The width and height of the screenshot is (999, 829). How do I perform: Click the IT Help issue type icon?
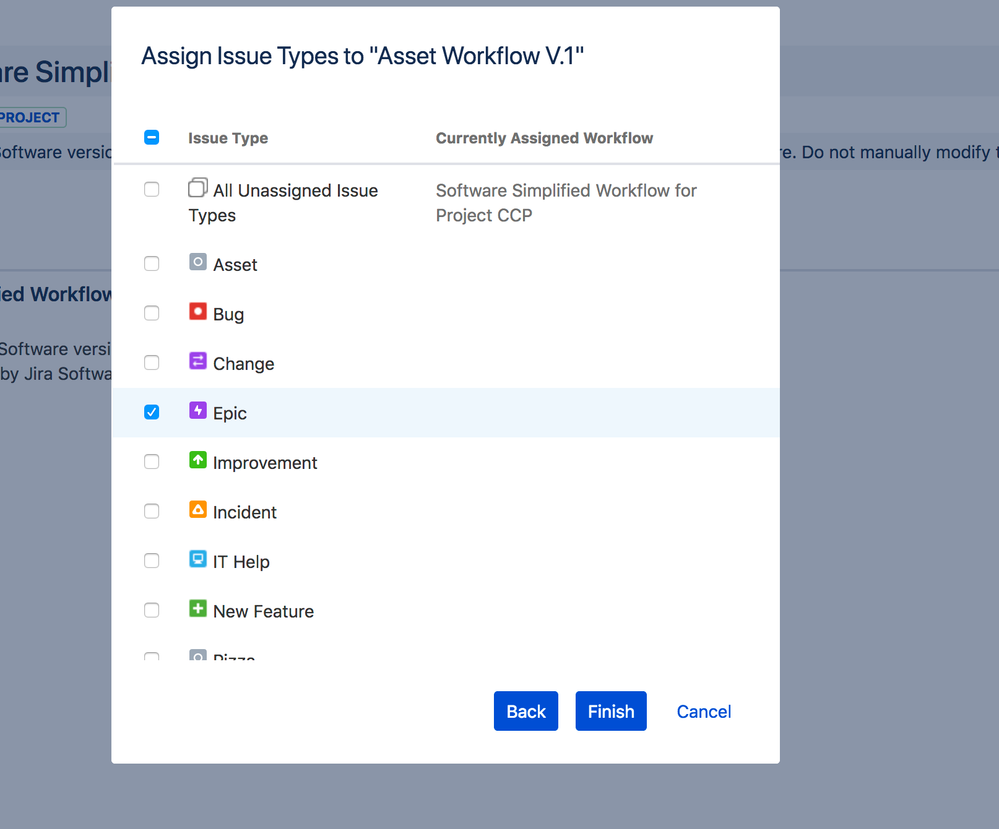click(x=197, y=560)
